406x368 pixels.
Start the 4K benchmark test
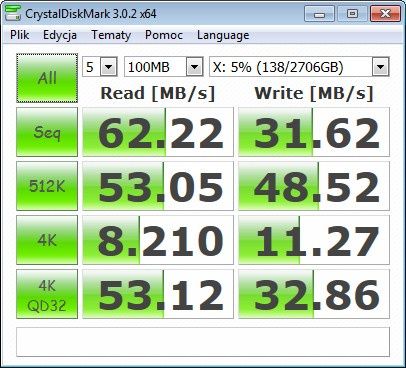[47, 240]
